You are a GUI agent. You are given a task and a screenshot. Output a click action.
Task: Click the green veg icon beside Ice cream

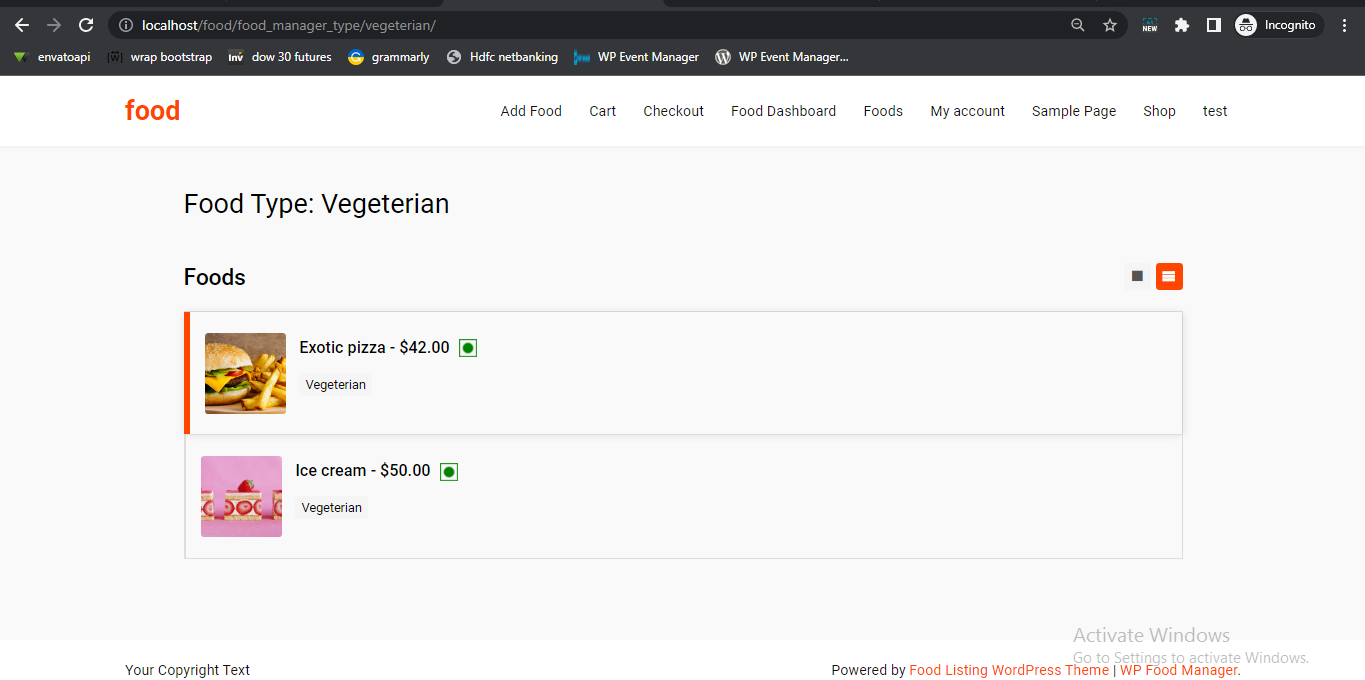449,471
